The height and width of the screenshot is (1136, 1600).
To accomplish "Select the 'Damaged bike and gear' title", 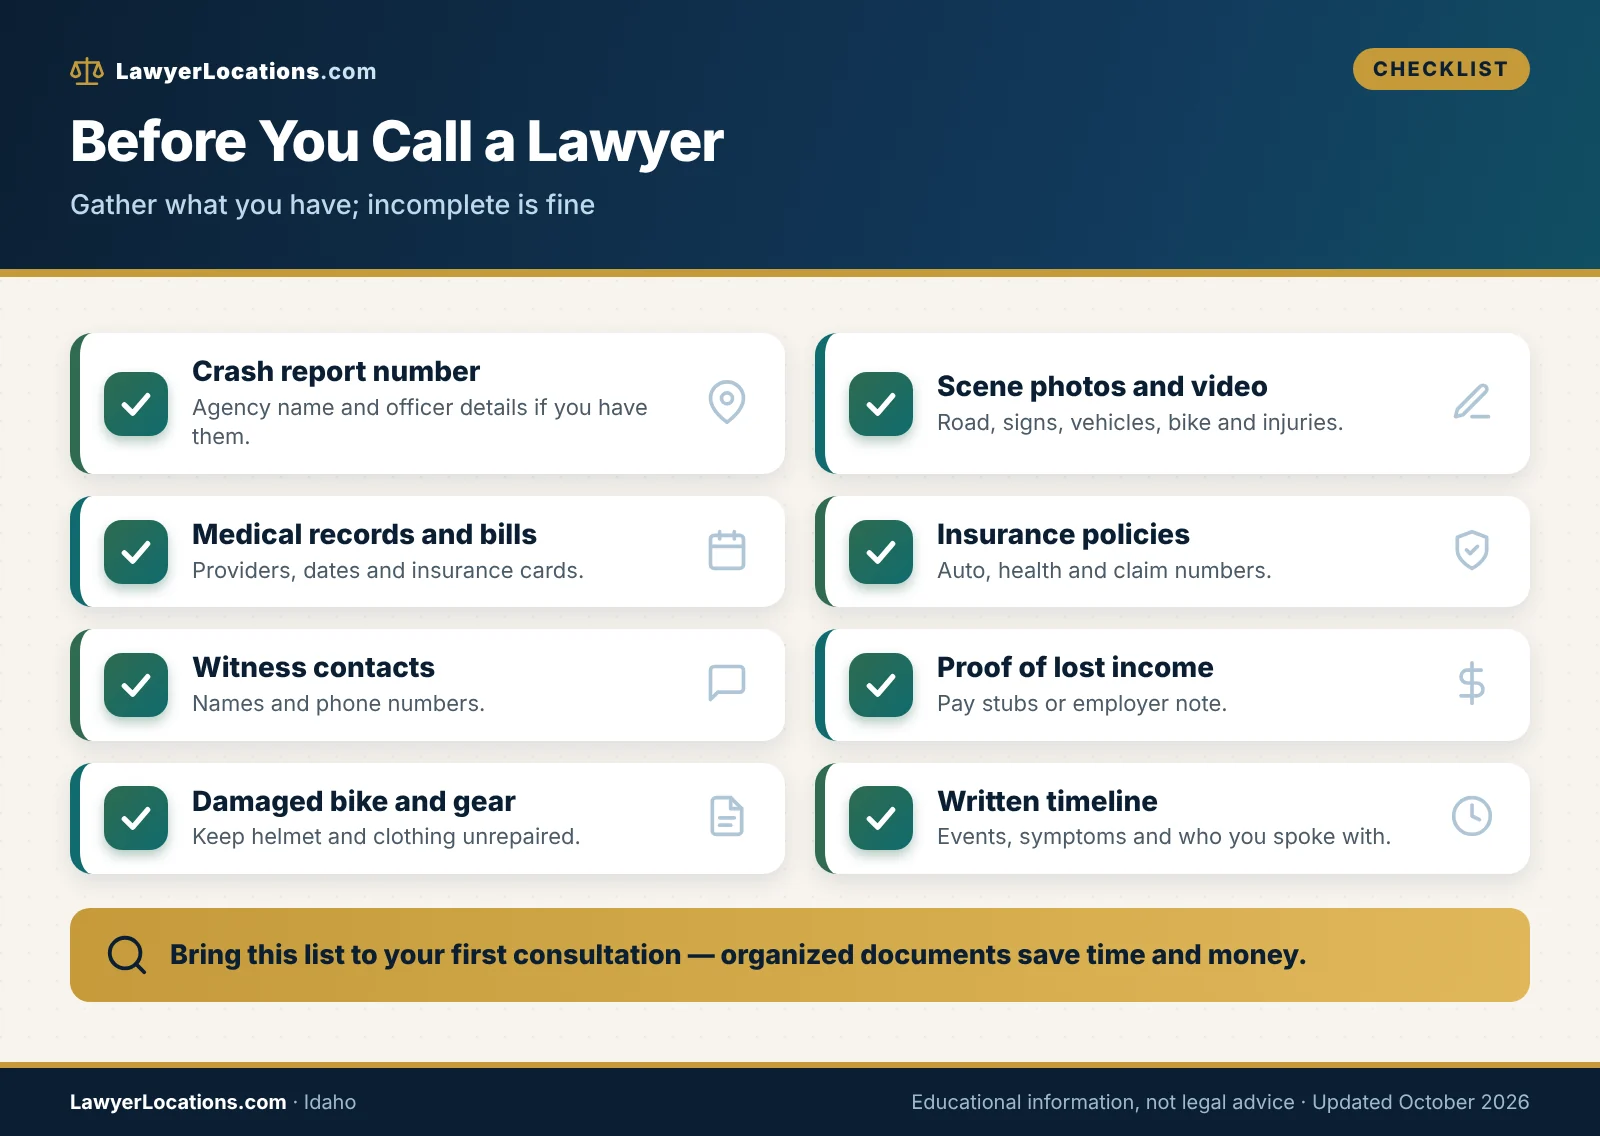I will [x=354, y=801].
